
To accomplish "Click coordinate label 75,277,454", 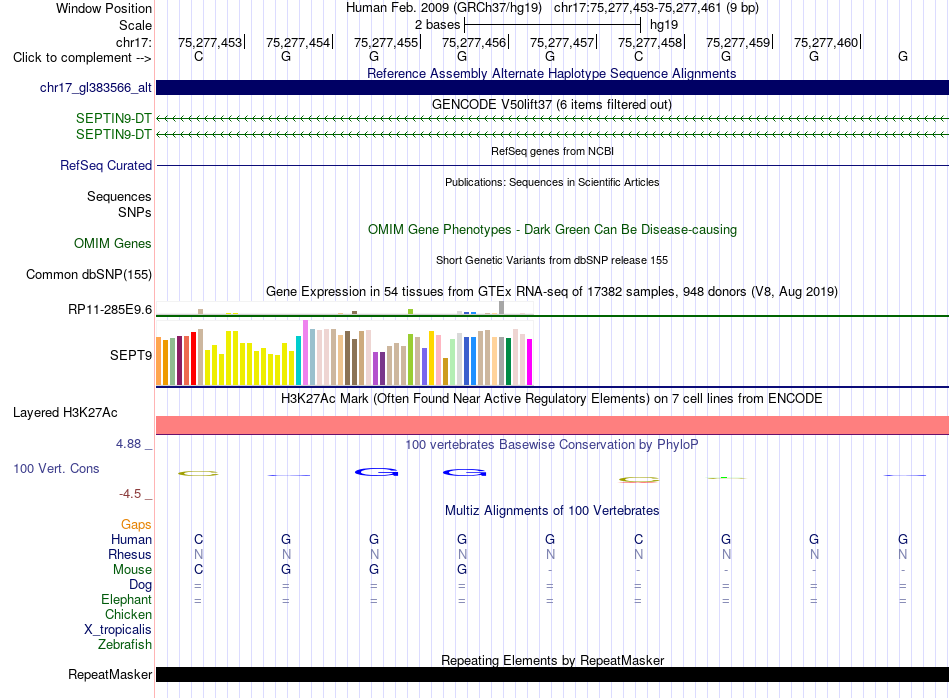I will coord(297,42).
